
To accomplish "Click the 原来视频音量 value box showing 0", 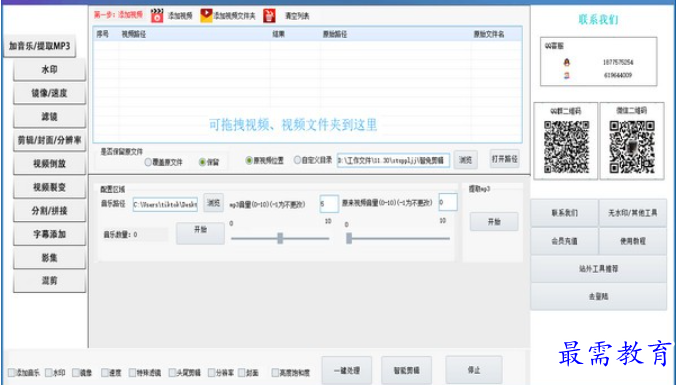I will [448, 202].
